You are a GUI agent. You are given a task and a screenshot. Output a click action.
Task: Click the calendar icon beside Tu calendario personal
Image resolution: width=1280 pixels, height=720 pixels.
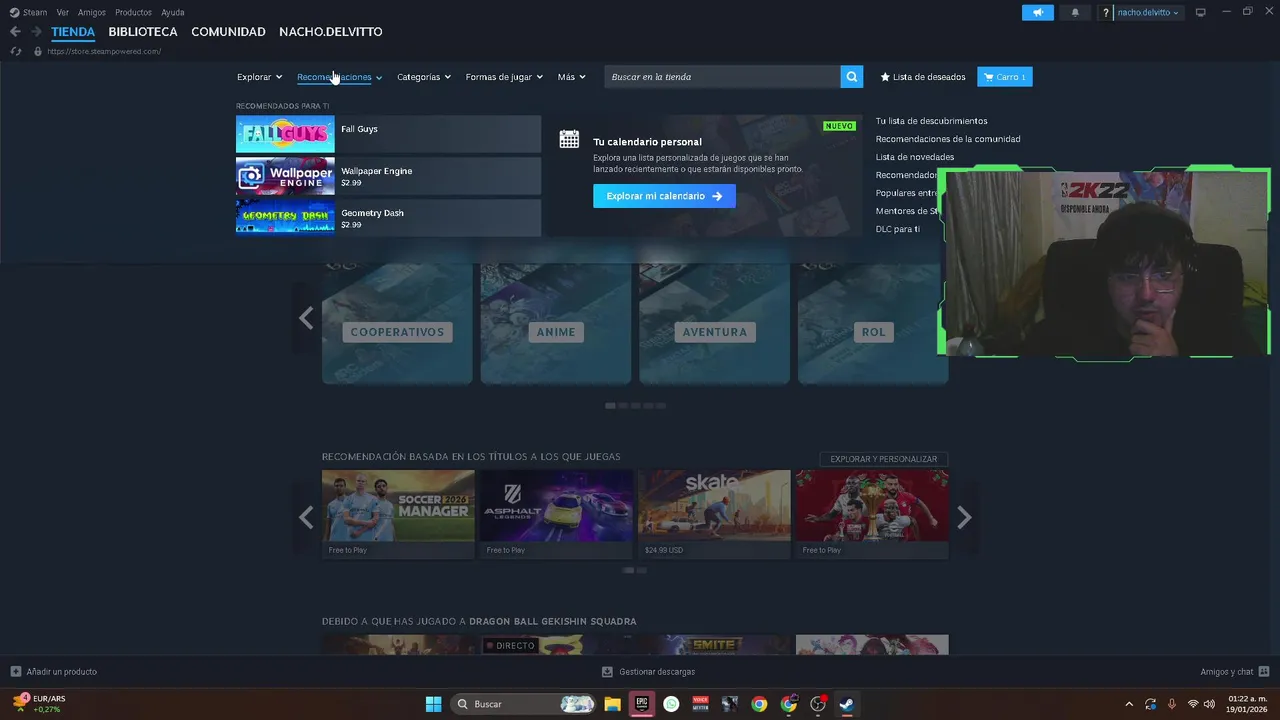coord(569,140)
